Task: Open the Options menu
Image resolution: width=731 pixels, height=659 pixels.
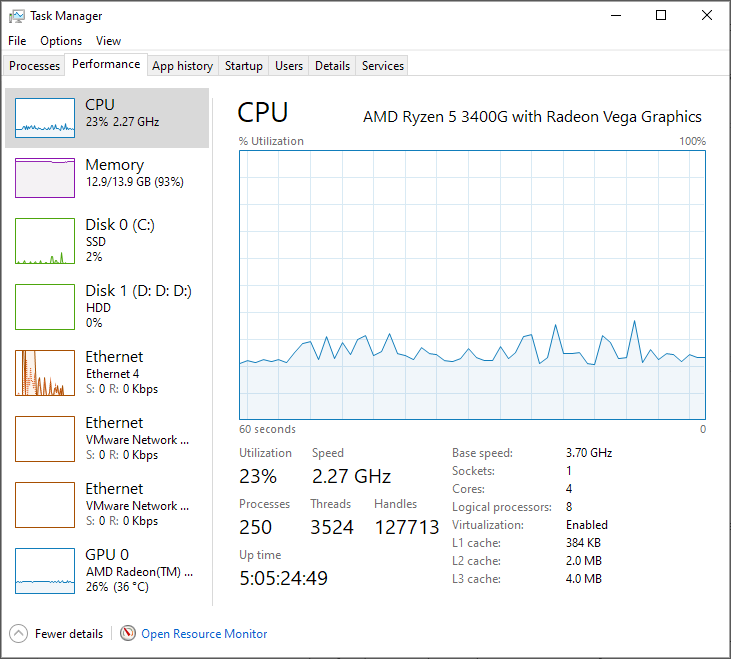Action: point(61,41)
